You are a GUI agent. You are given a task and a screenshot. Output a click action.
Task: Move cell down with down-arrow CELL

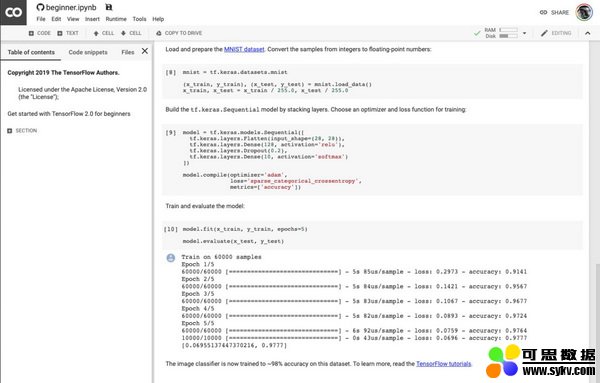tap(131, 33)
